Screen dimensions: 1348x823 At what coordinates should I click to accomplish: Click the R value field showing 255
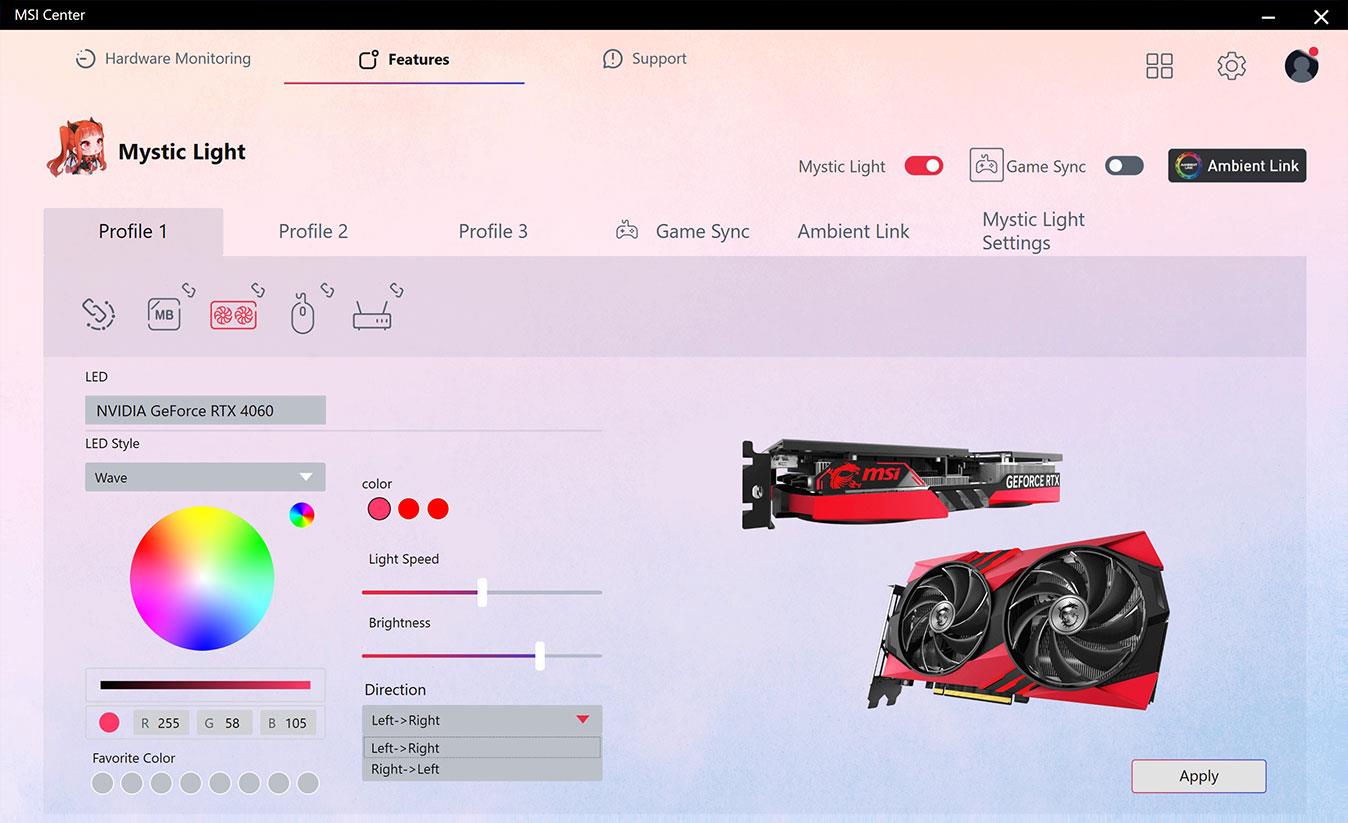(x=161, y=723)
